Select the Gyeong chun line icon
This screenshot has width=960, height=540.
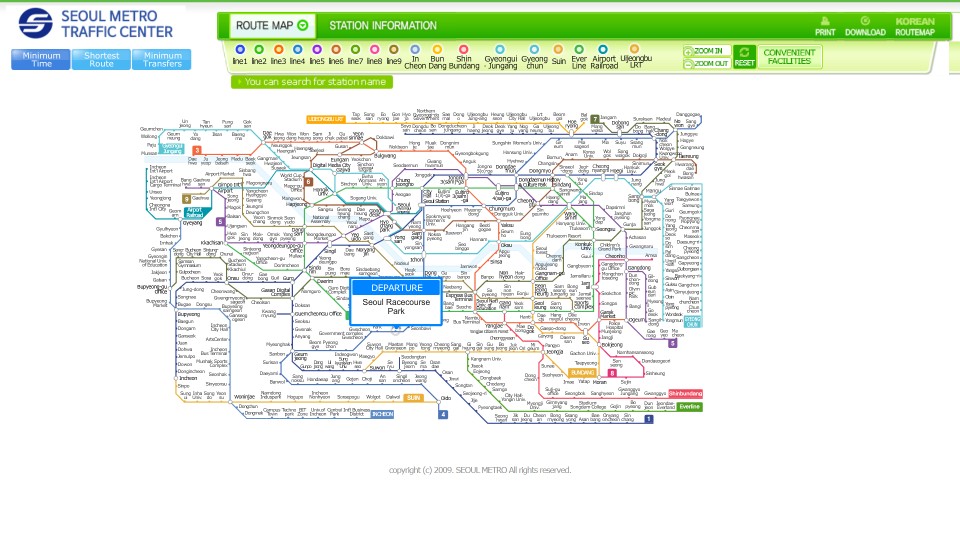[x=534, y=50]
